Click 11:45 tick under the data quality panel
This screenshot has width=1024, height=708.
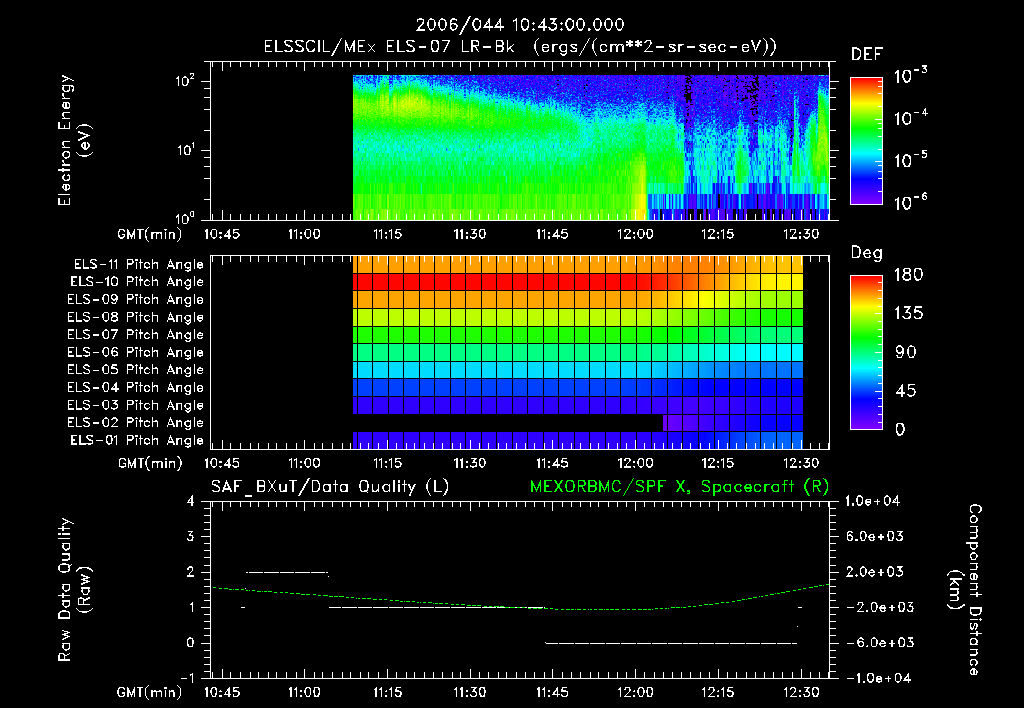(x=552, y=692)
